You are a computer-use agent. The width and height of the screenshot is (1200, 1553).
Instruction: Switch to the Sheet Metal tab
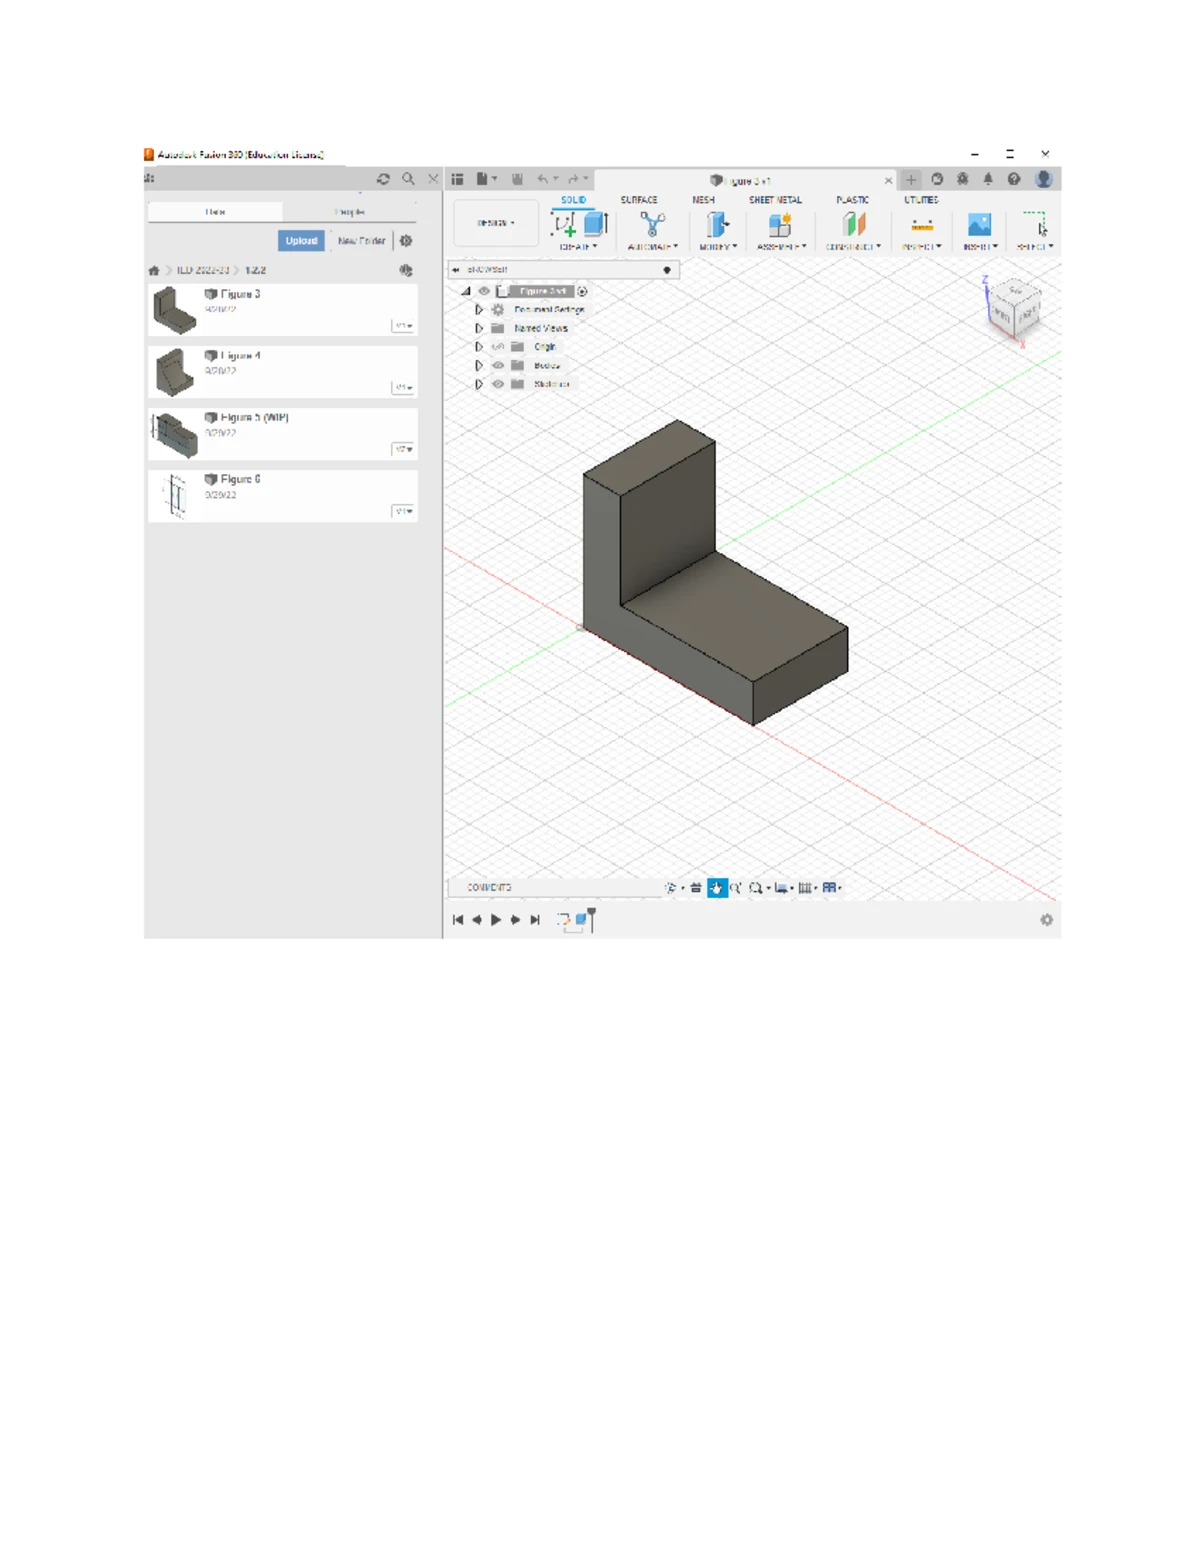click(775, 200)
